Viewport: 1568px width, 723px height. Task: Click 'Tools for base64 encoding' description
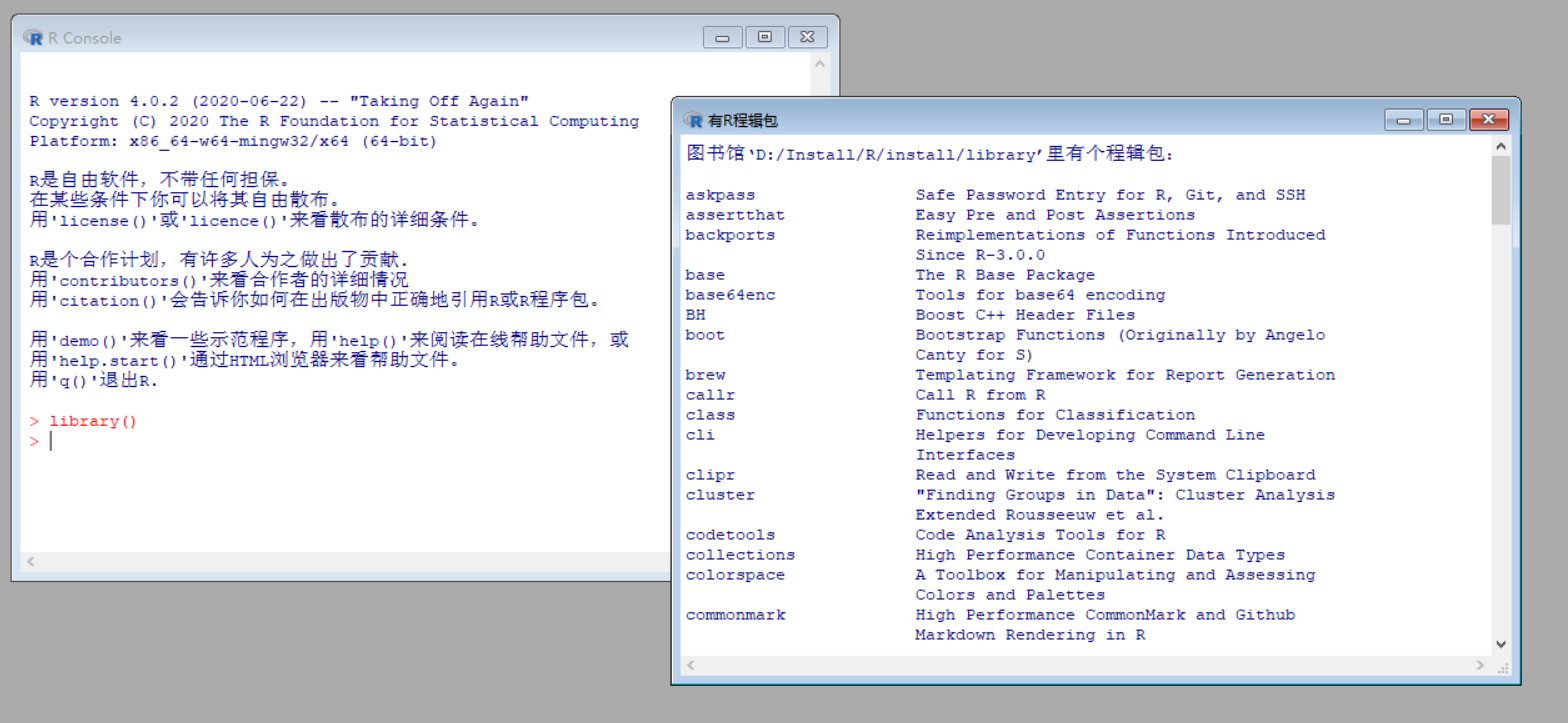pos(1040,295)
